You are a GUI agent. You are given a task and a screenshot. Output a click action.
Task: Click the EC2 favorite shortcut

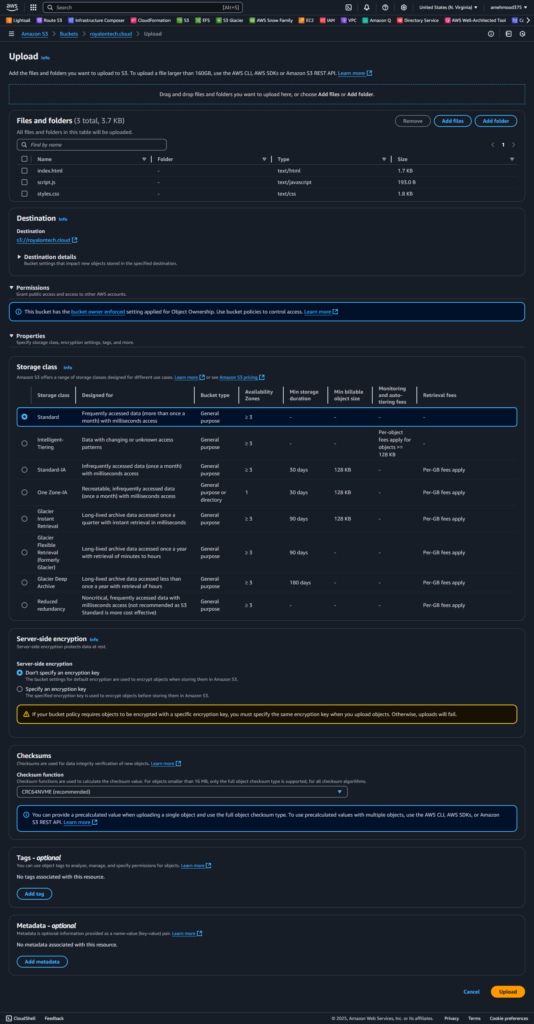(x=306, y=20)
